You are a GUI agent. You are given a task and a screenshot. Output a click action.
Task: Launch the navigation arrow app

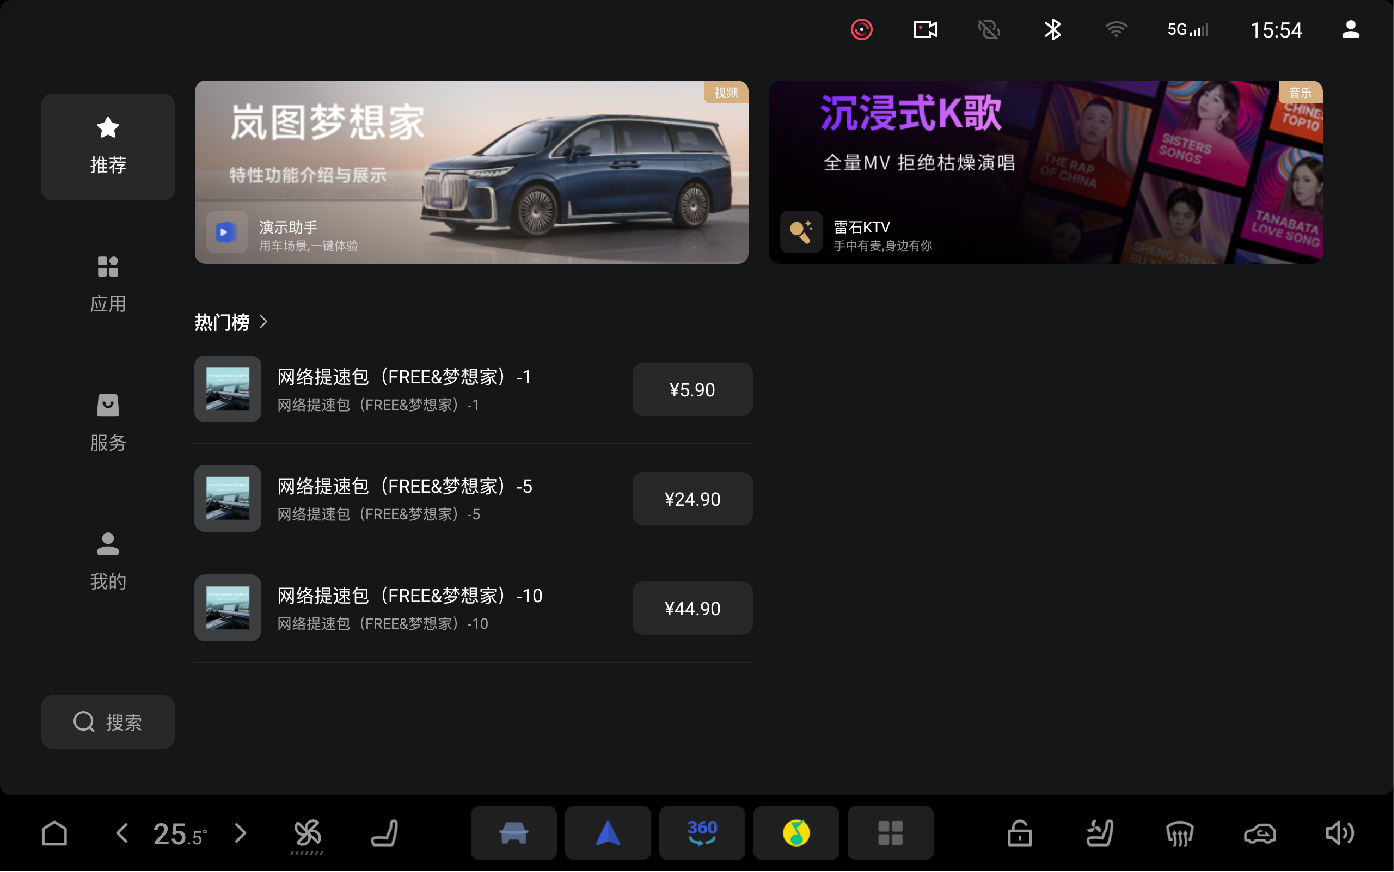tap(608, 833)
